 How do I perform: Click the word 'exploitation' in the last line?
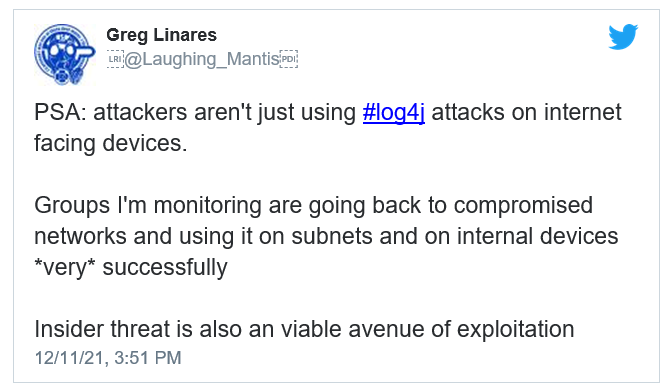point(515,330)
